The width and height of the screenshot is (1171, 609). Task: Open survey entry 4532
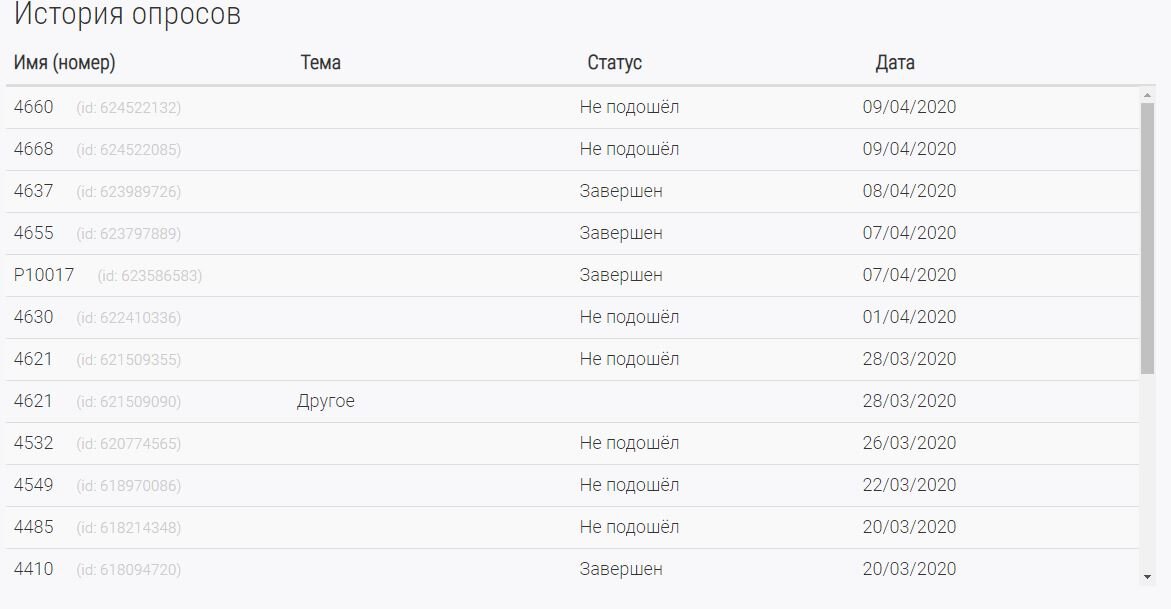click(x=34, y=443)
